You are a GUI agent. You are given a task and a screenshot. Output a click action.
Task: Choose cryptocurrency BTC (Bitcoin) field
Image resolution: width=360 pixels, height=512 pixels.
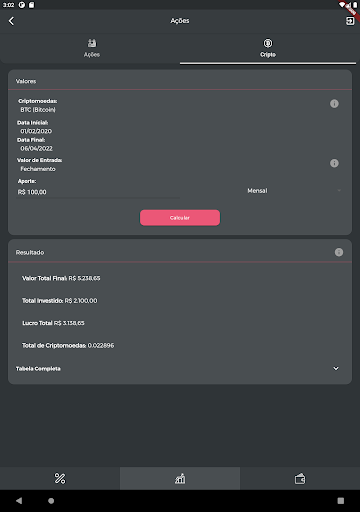tap(38, 110)
